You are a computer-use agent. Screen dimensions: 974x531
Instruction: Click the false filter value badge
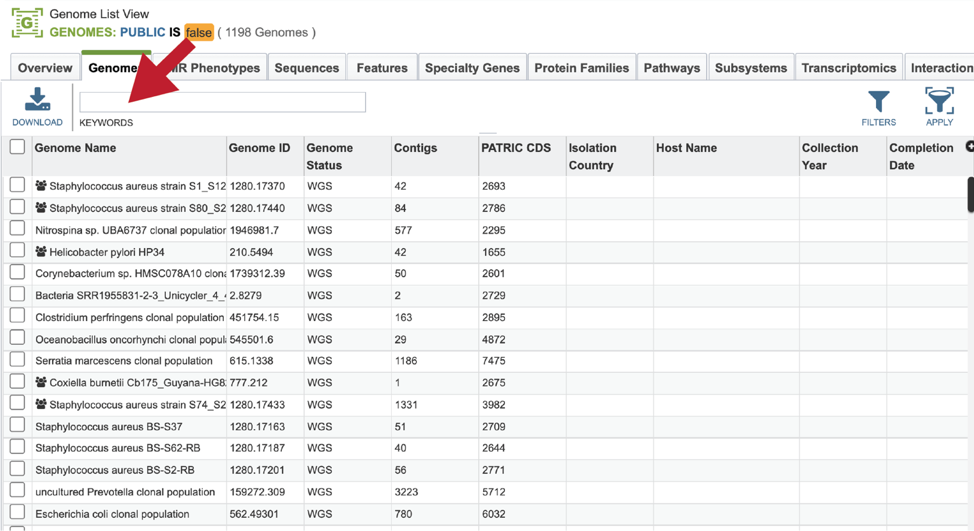(x=199, y=32)
